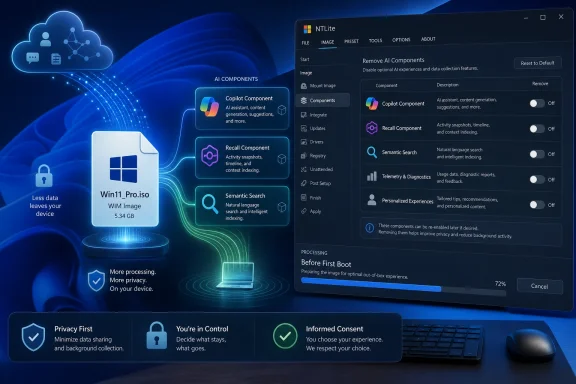Click the Integrate sidebar icon
The width and height of the screenshot is (576, 384).
point(304,115)
